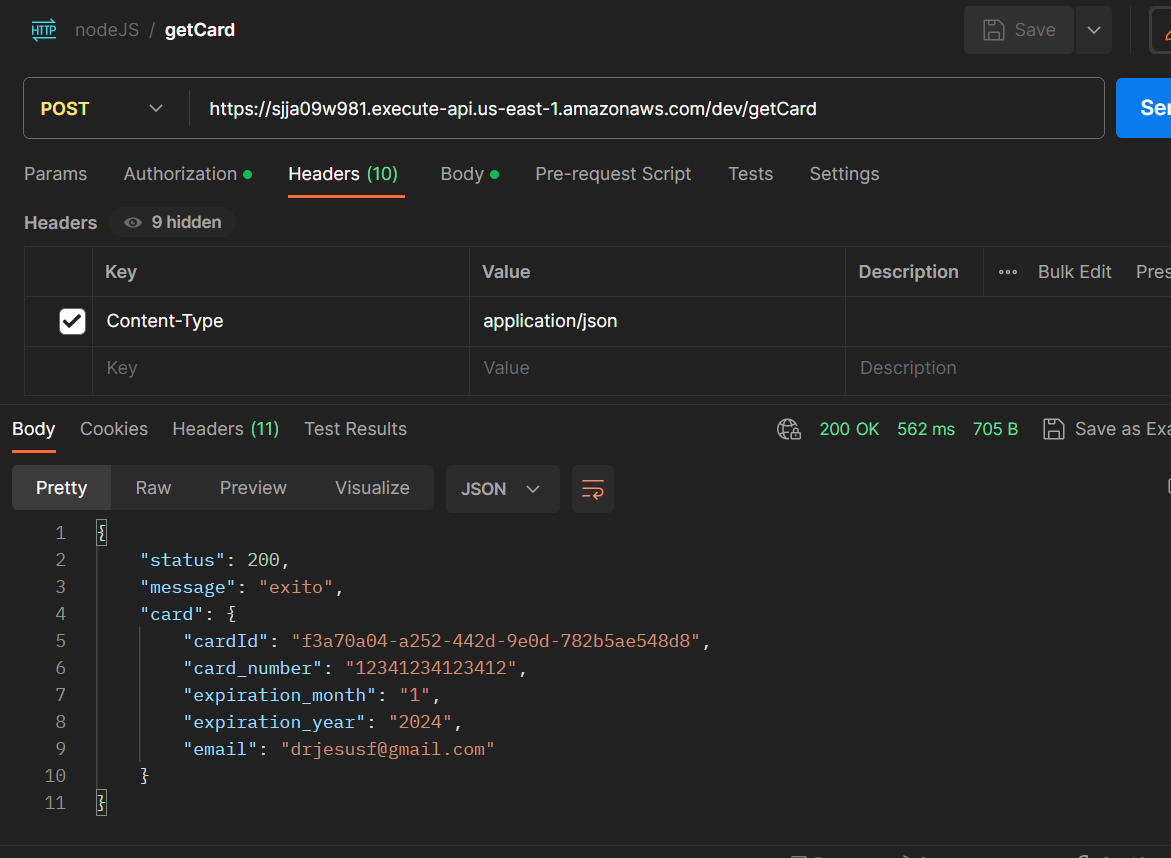The image size is (1171, 858).
Task: Click the Save as Example icon
Action: [x=1053, y=429]
